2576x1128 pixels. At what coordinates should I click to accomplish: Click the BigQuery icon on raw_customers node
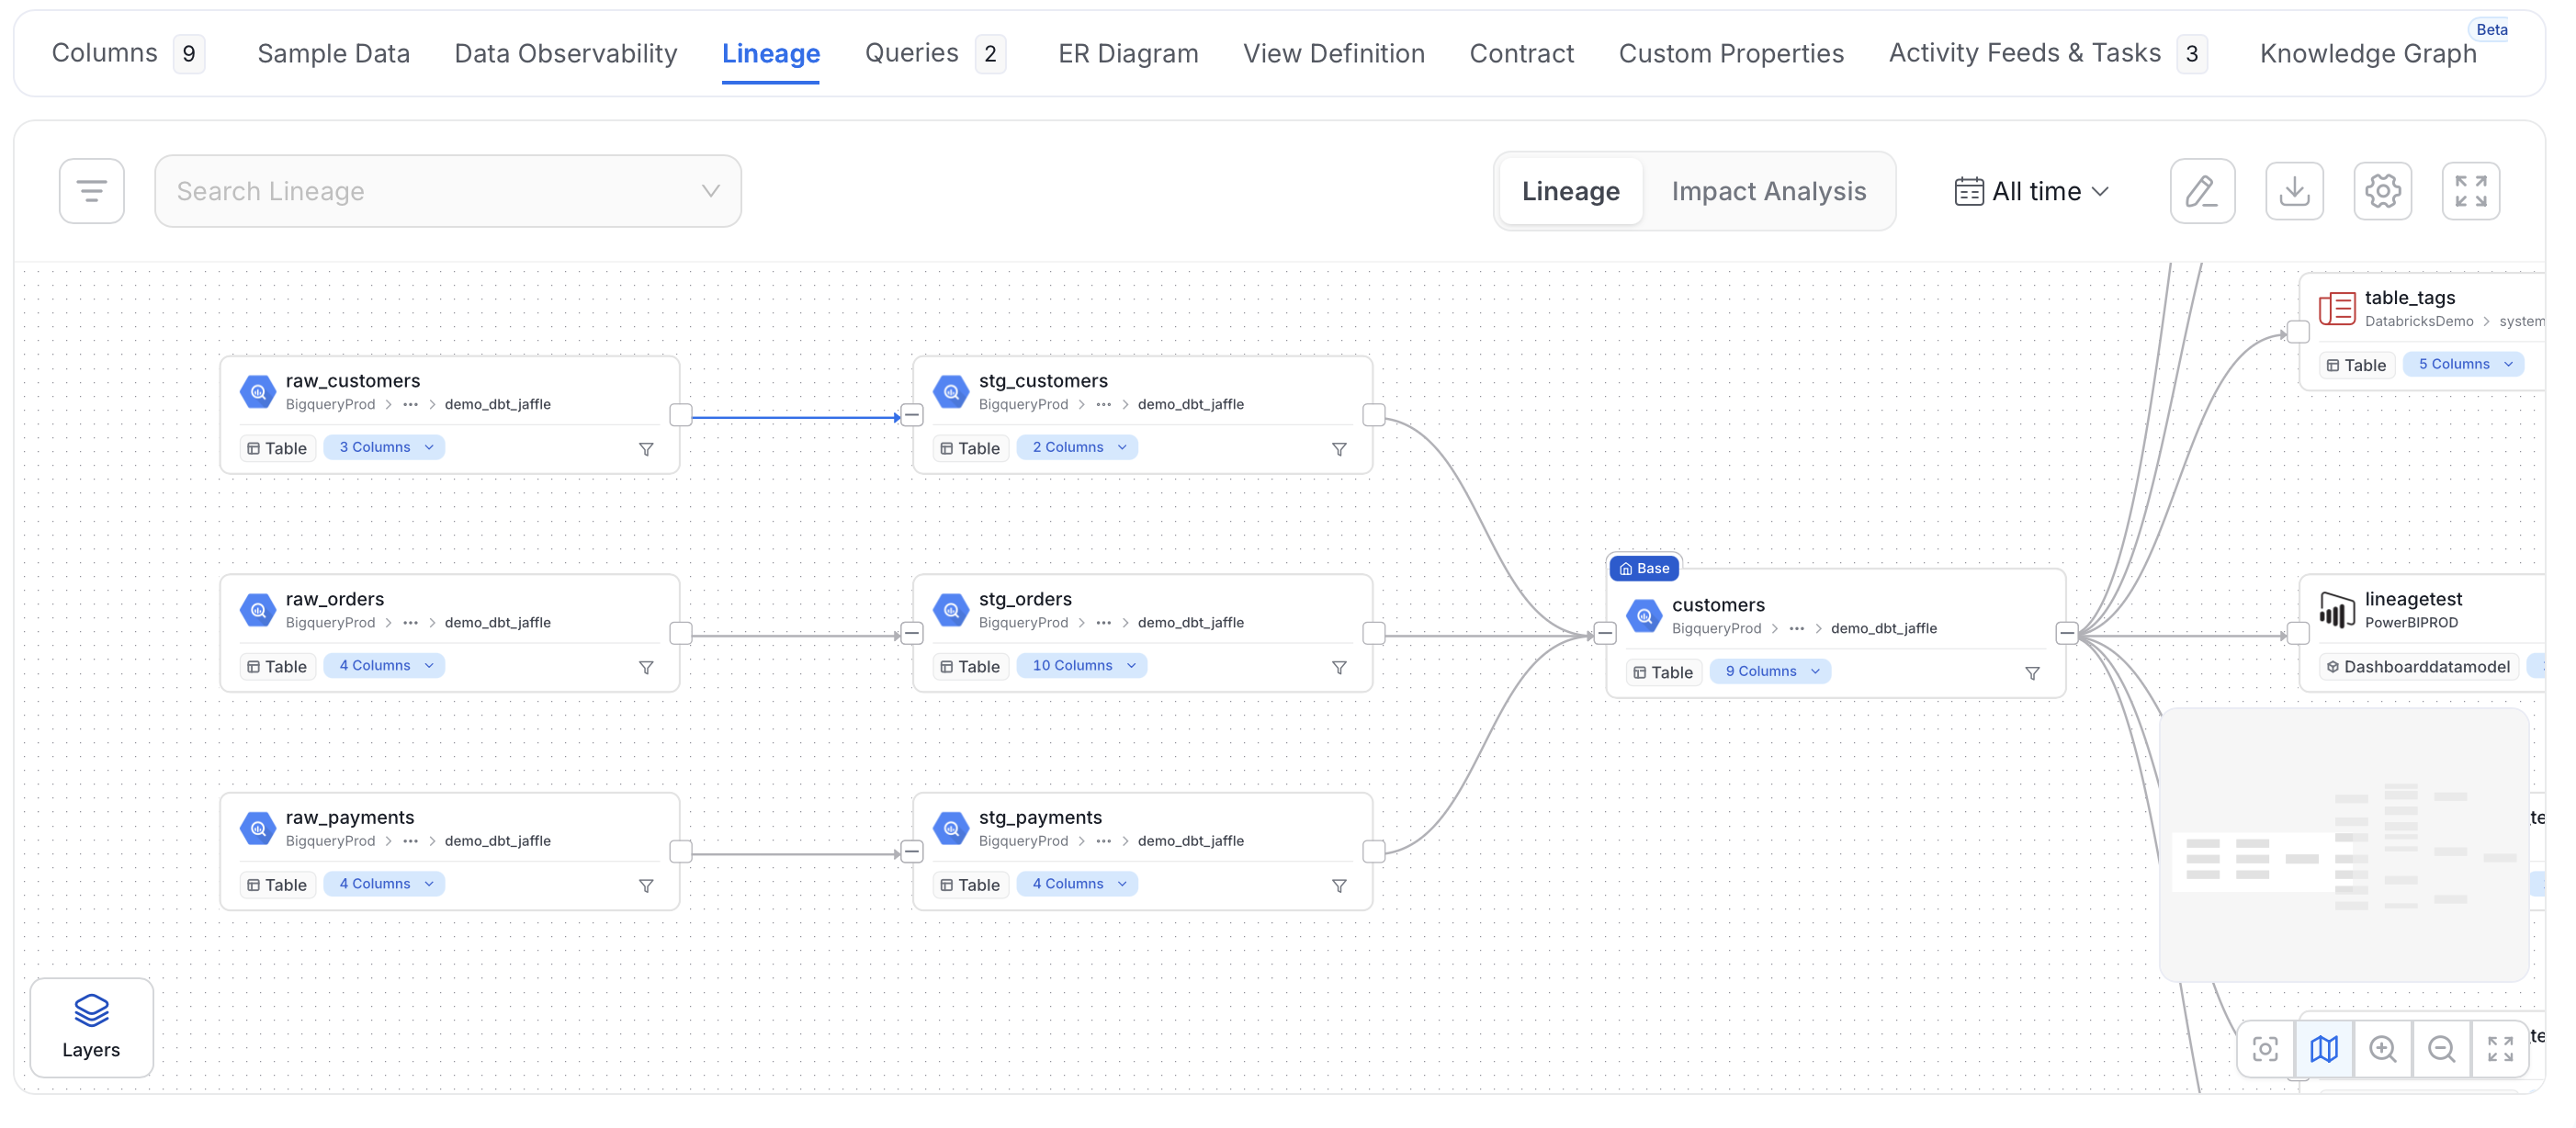click(258, 392)
